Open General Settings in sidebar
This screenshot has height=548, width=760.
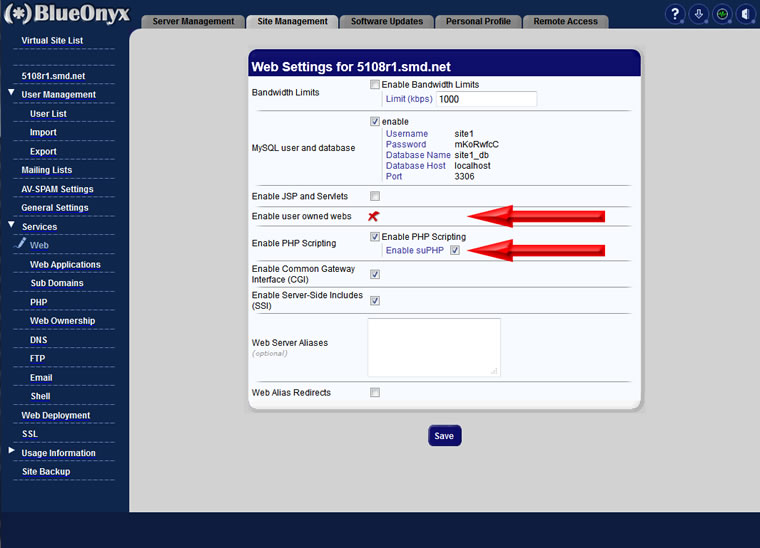coord(55,208)
